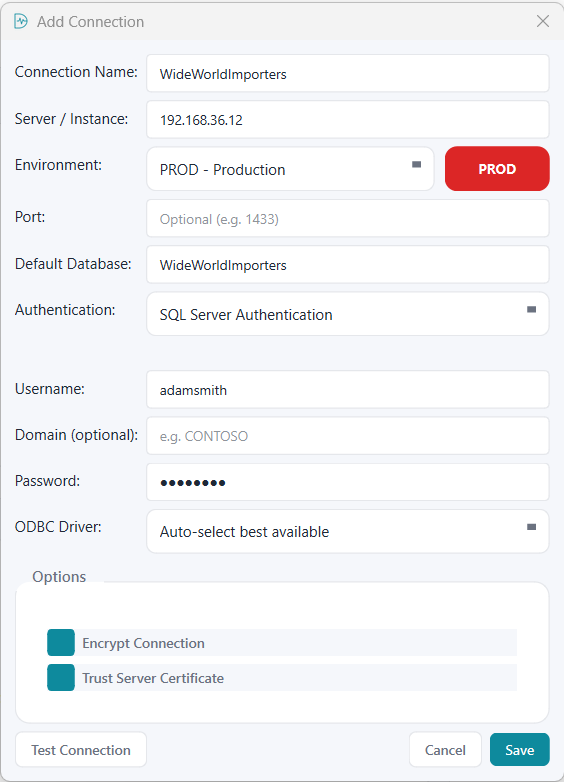This screenshot has width=564, height=782.
Task: Click the Default Database label
Action: coord(73,264)
